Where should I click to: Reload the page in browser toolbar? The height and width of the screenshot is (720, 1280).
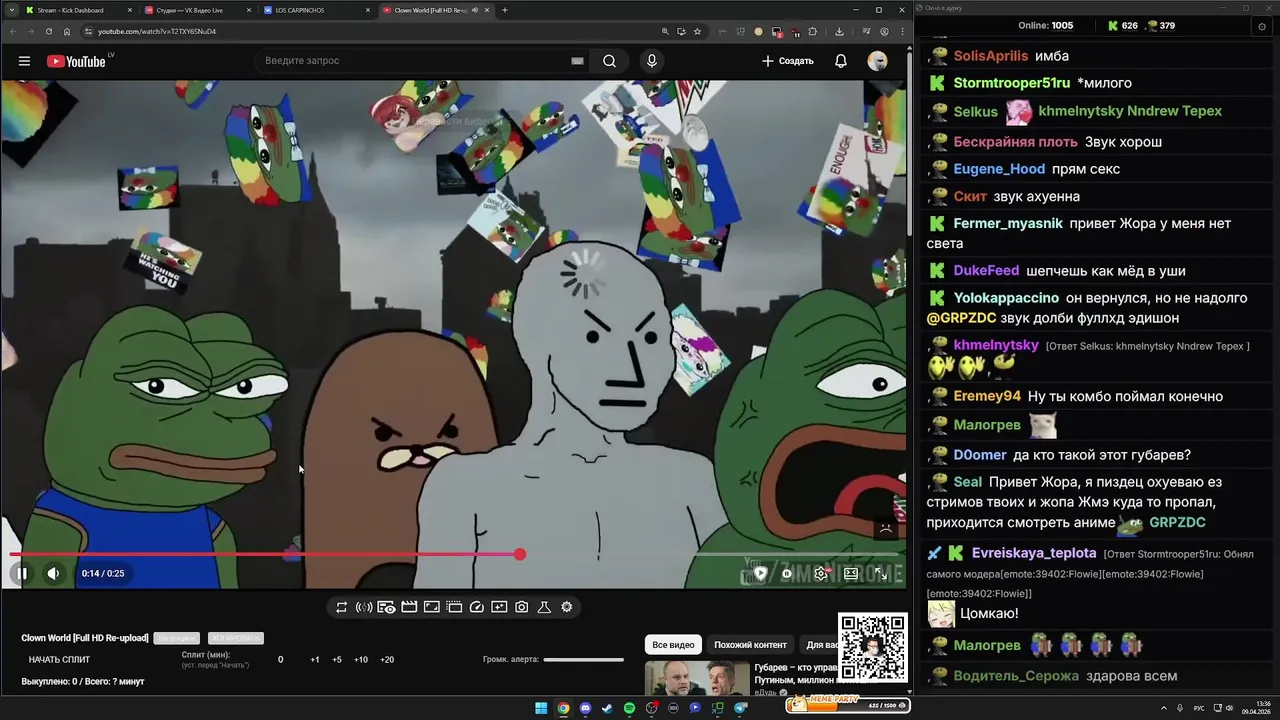click(48, 31)
